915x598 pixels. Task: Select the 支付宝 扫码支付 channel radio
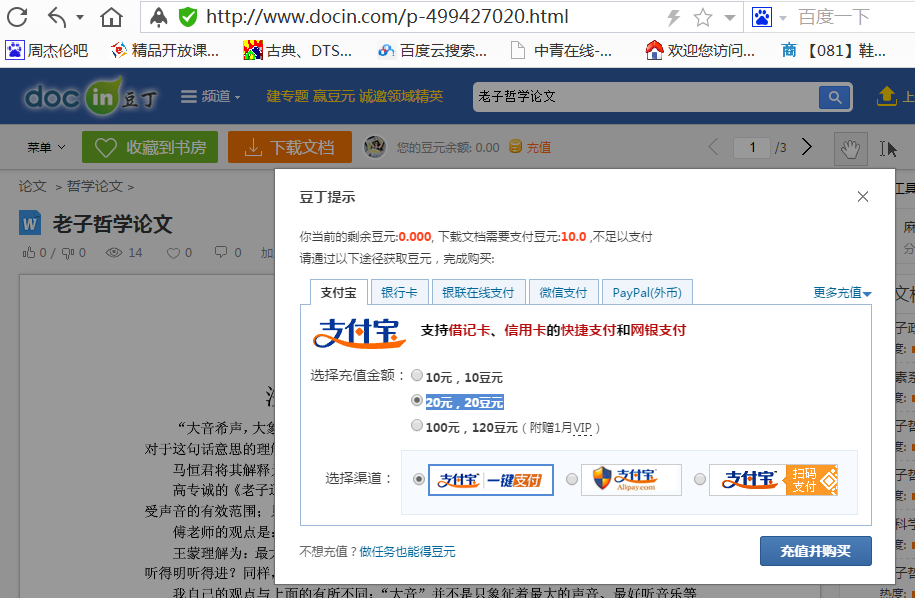pyautogui.click(x=700, y=479)
